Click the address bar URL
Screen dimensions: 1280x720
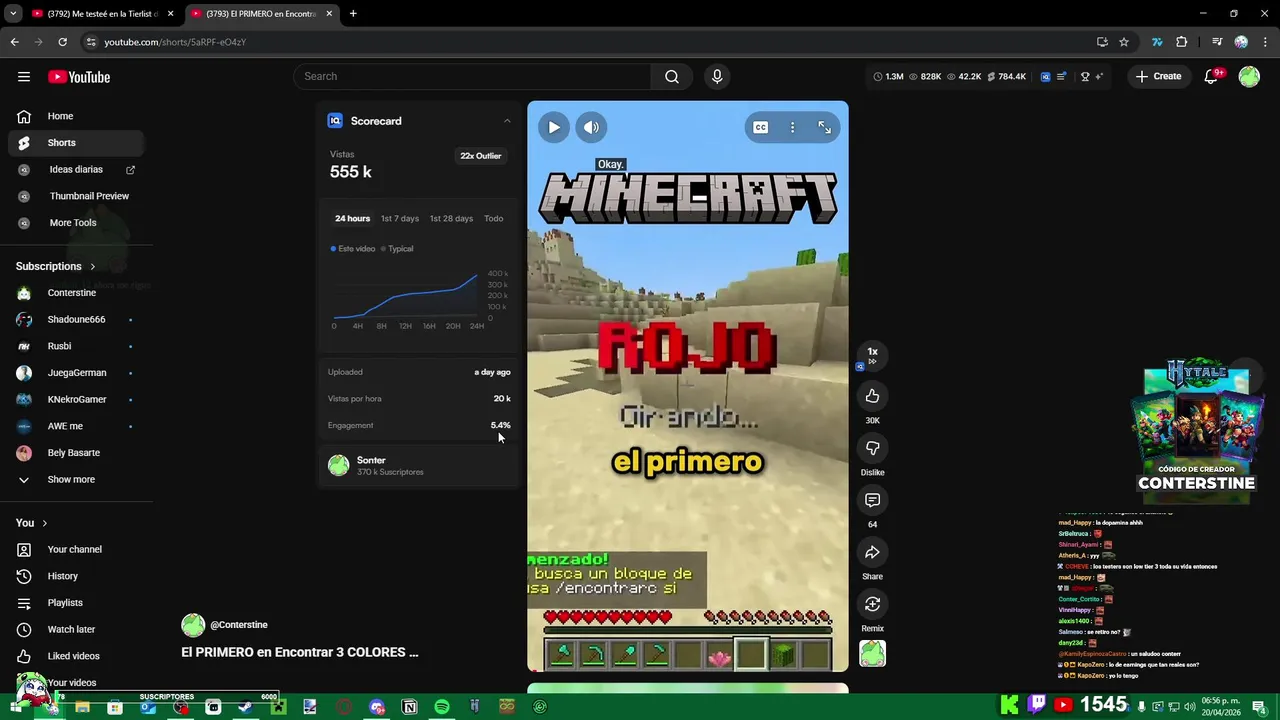pos(175,42)
